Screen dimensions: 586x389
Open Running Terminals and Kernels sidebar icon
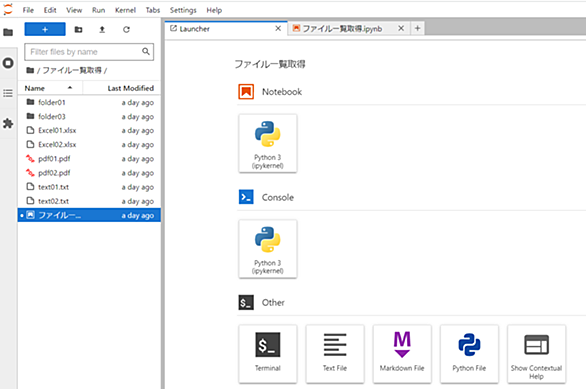(8, 63)
